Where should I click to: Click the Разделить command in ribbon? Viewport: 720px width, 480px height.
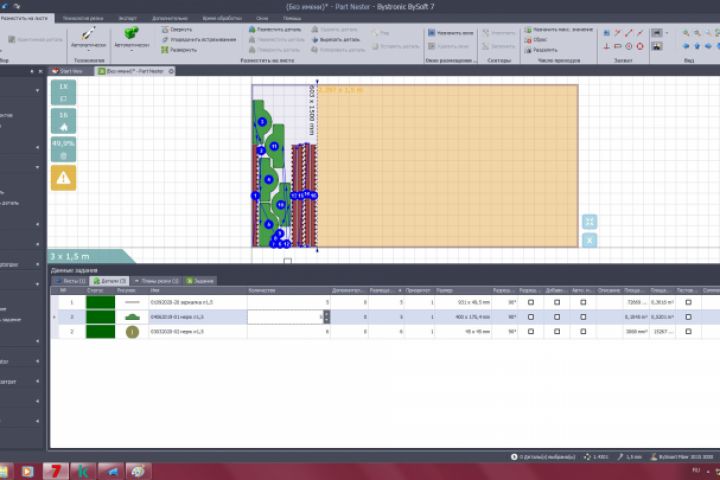point(540,50)
